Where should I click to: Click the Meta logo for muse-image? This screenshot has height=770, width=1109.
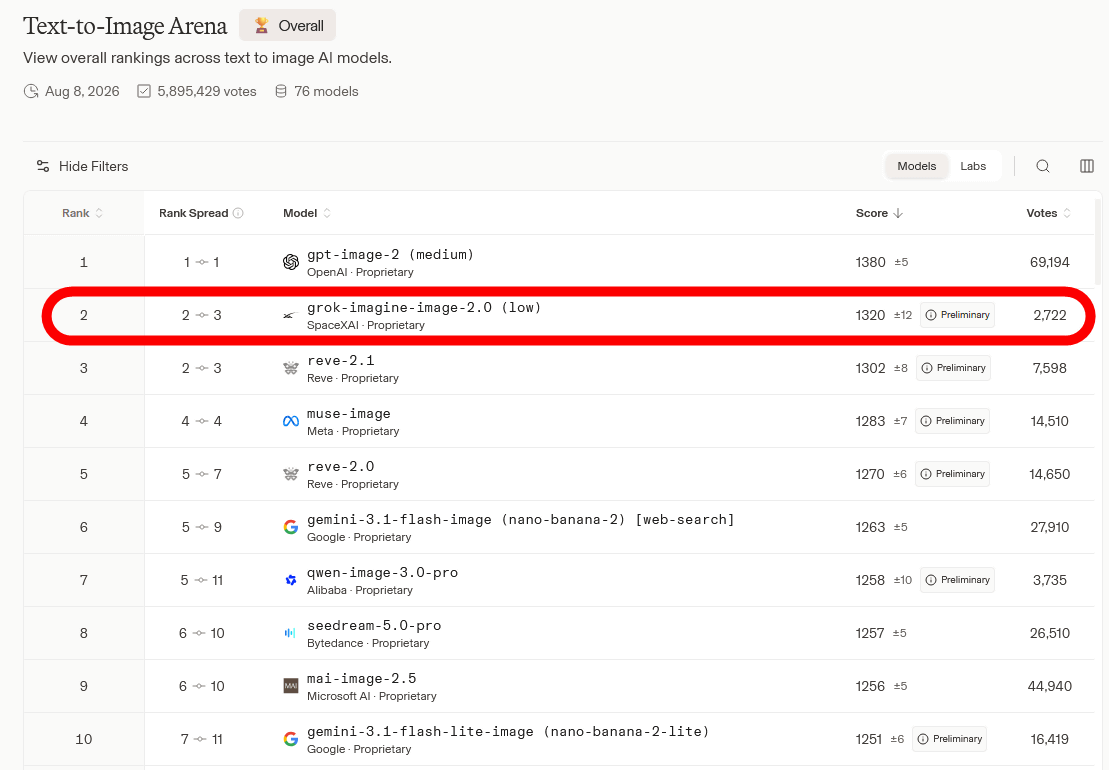coord(291,421)
